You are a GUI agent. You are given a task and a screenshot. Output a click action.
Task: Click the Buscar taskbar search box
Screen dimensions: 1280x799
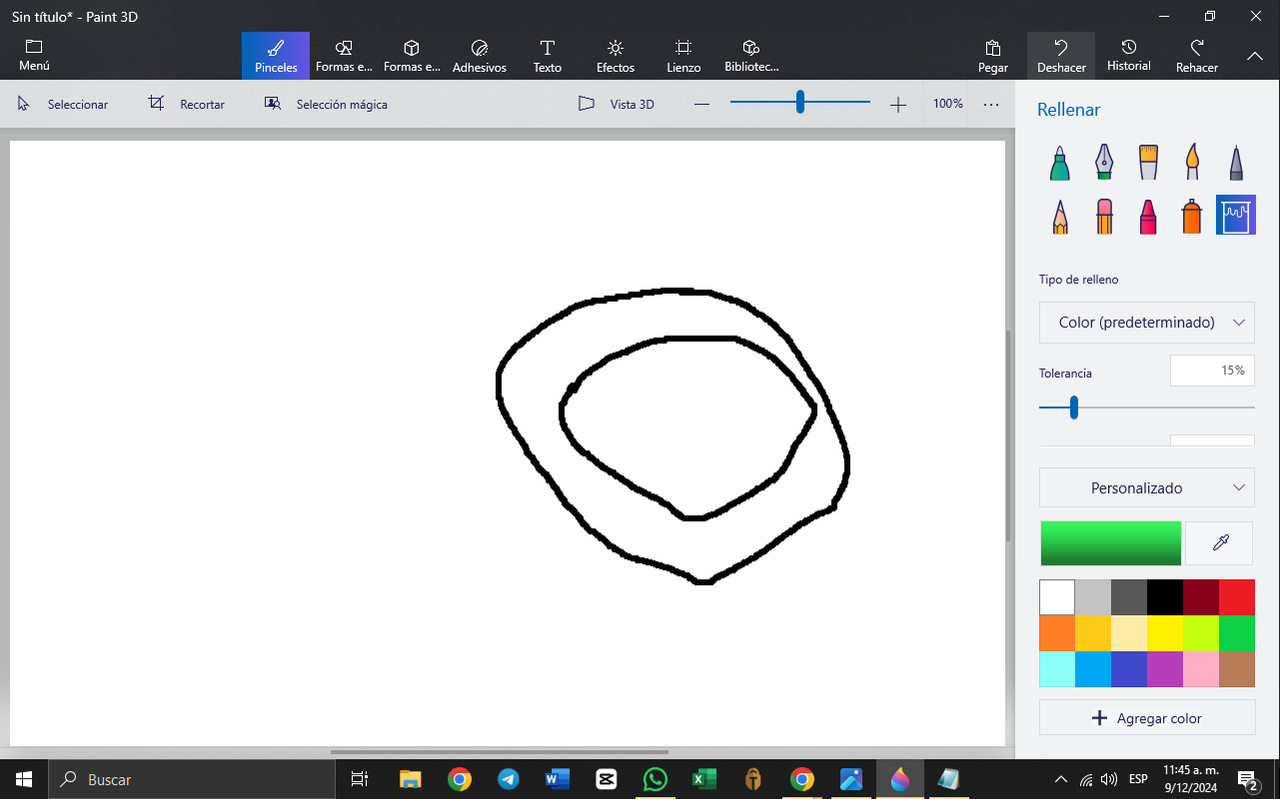tap(192, 779)
